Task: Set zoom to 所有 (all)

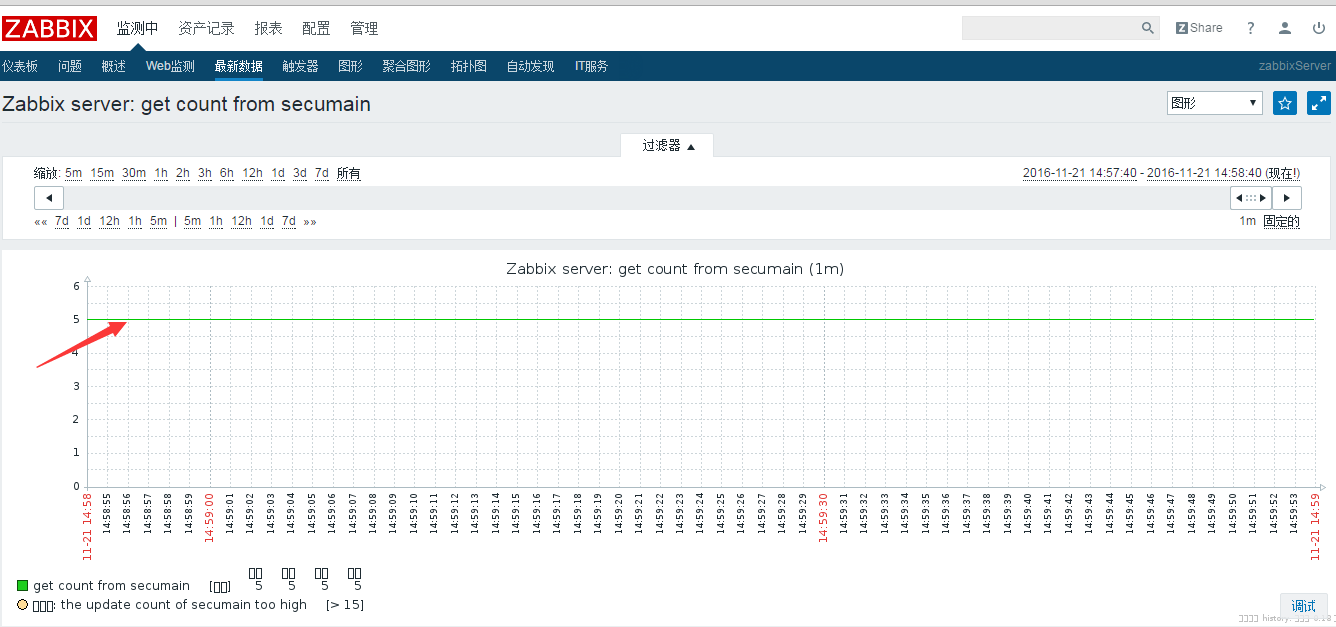Action: pos(348,173)
